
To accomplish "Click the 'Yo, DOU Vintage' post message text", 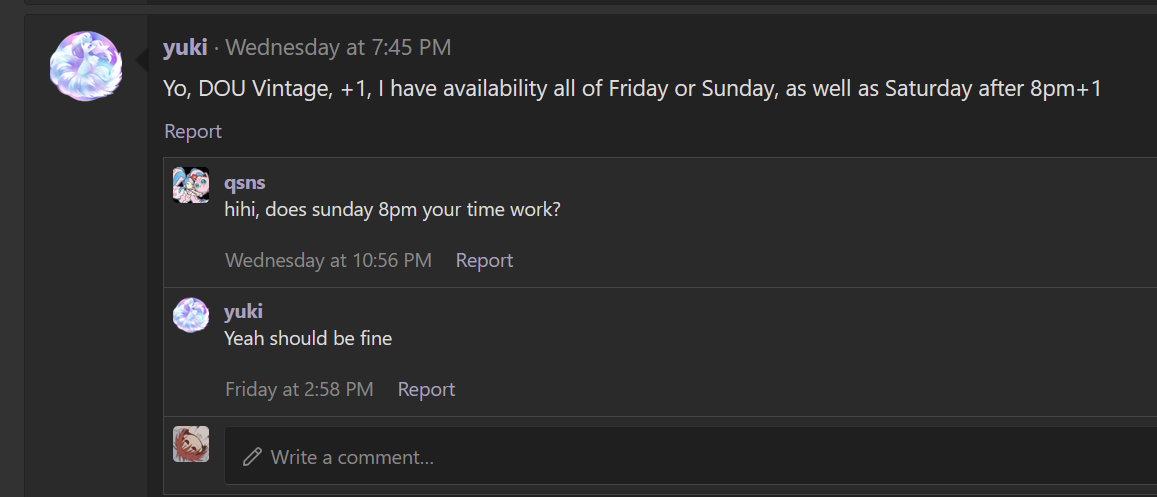I will pyautogui.click(x=632, y=89).
